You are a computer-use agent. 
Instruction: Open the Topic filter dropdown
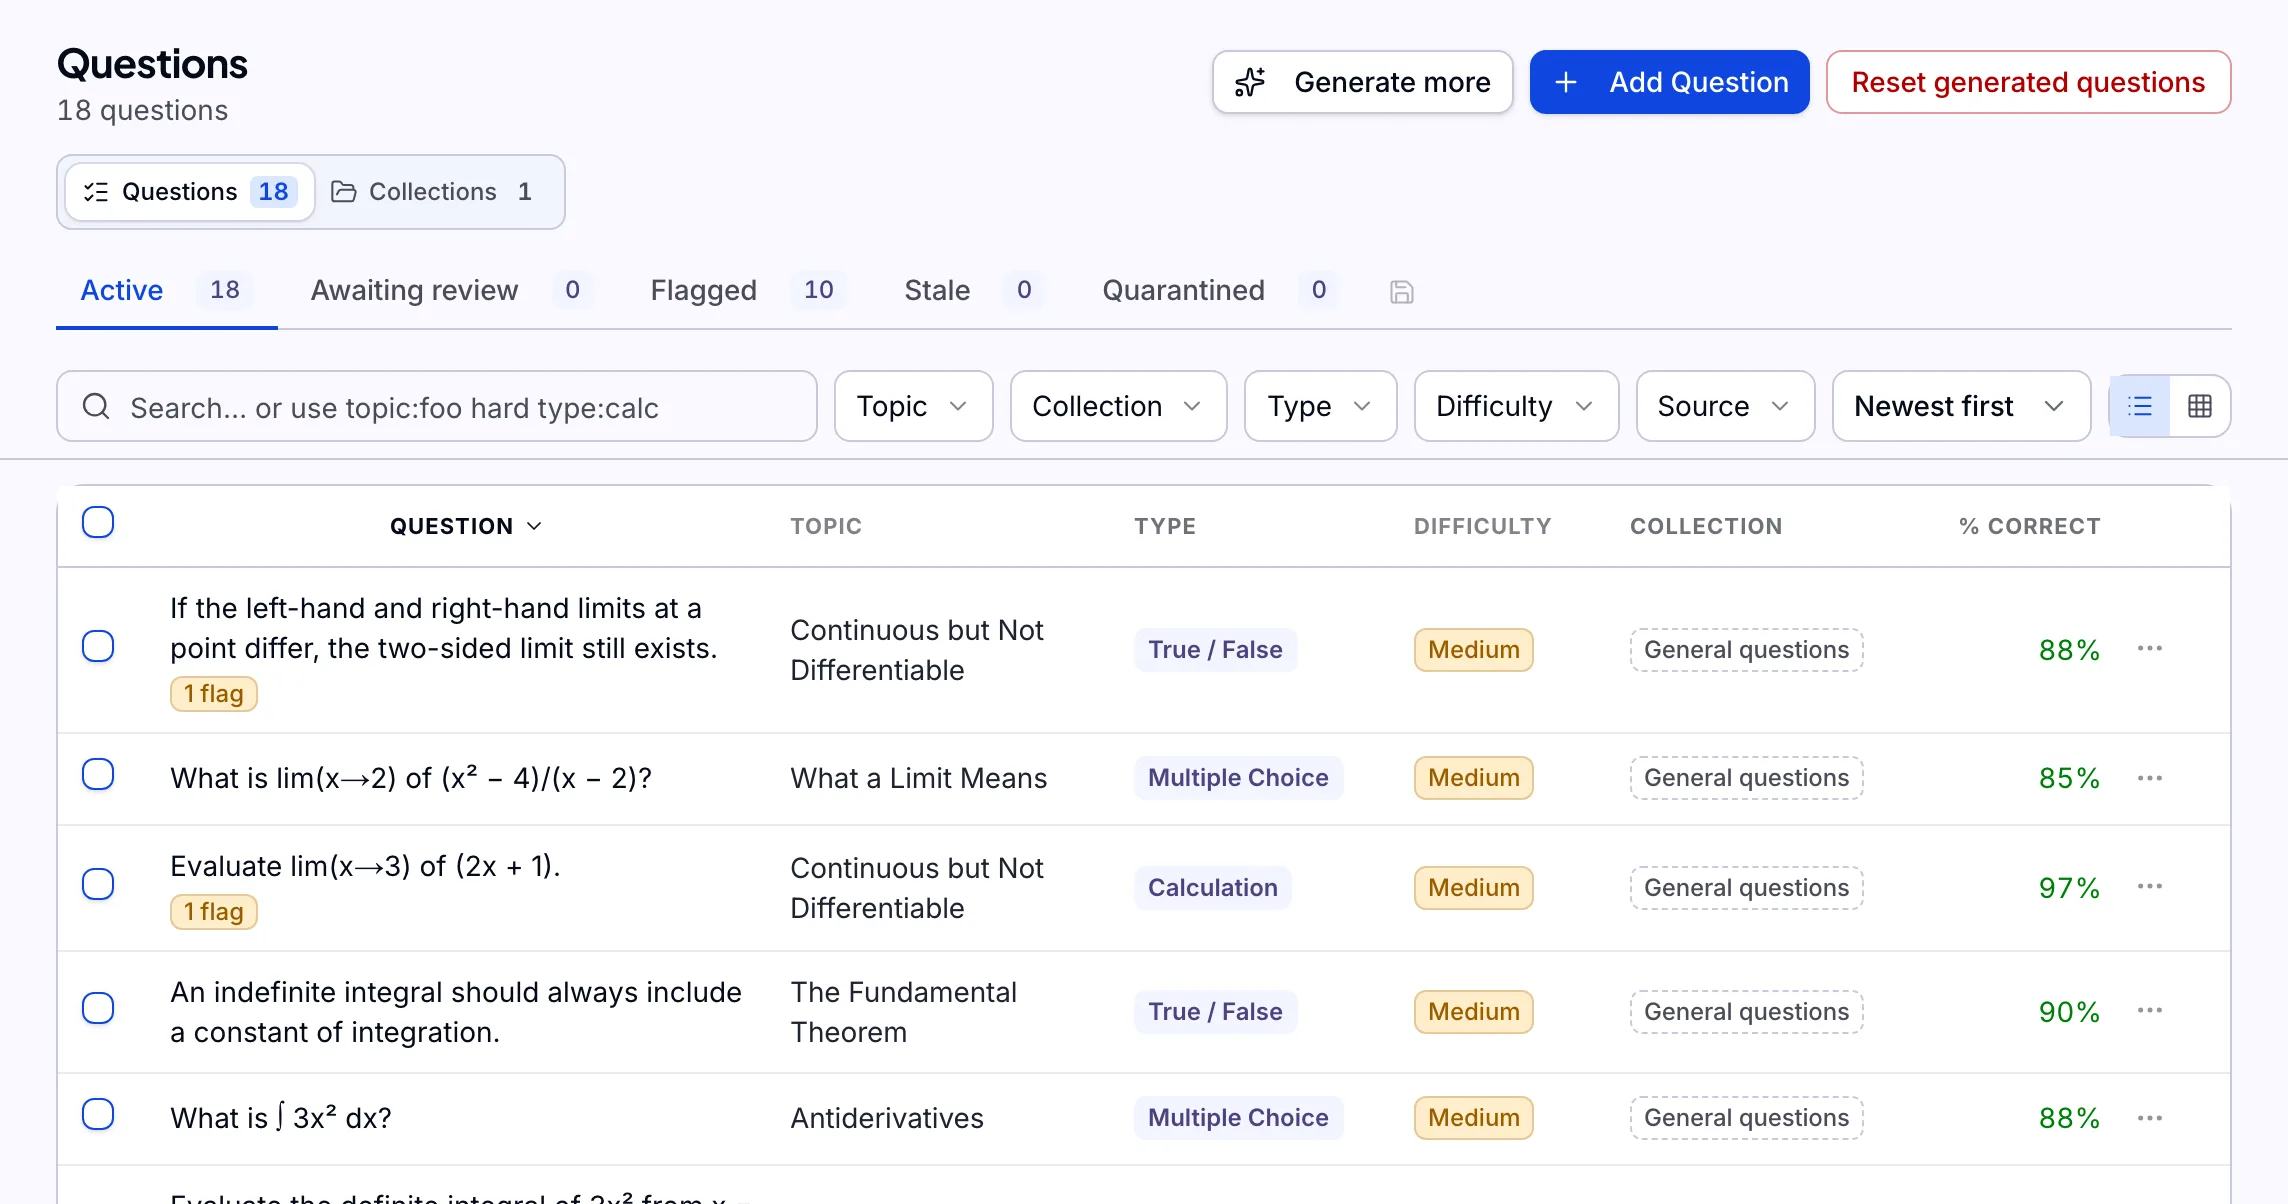[x=913, y=406]
